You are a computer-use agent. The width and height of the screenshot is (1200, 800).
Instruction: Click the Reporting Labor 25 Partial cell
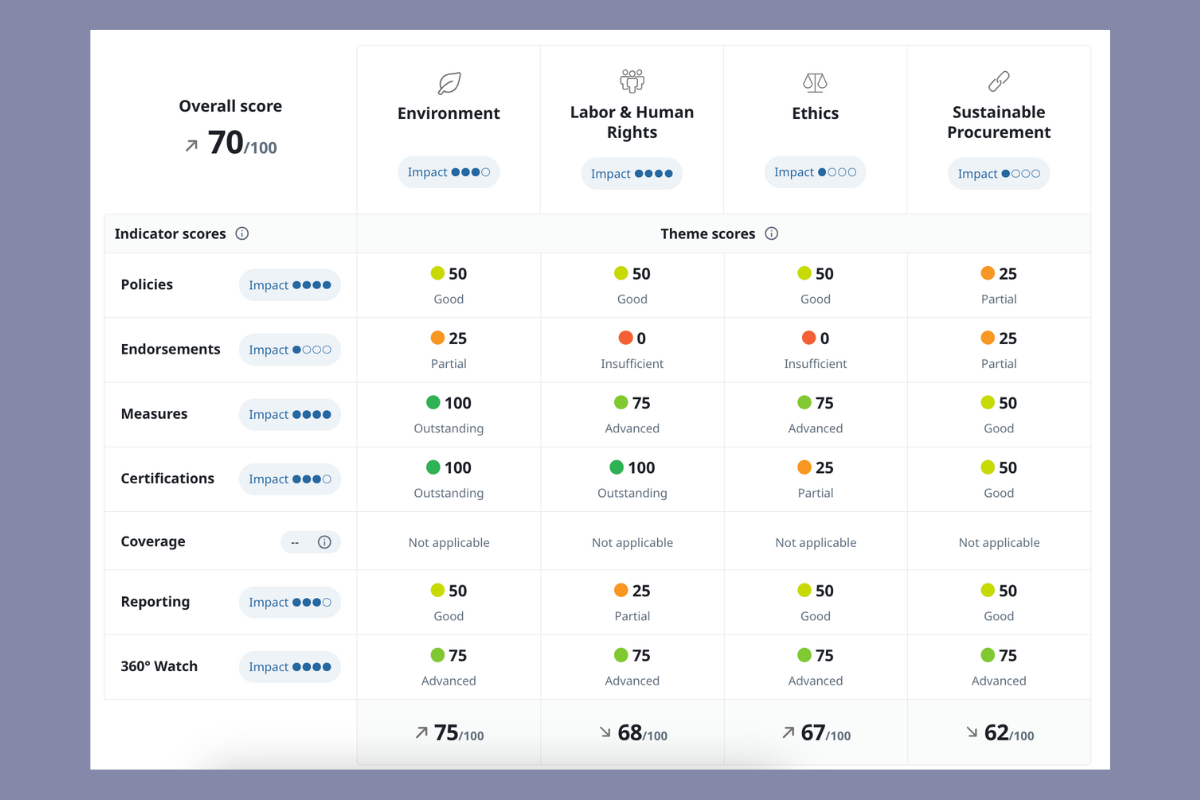pos(632,602)
